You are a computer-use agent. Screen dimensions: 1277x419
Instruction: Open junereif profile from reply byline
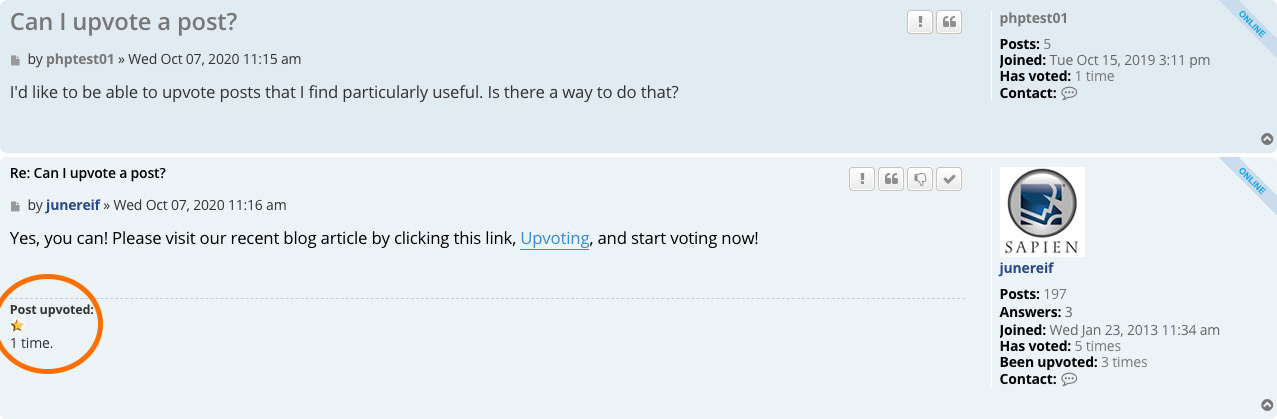point(72,205)
